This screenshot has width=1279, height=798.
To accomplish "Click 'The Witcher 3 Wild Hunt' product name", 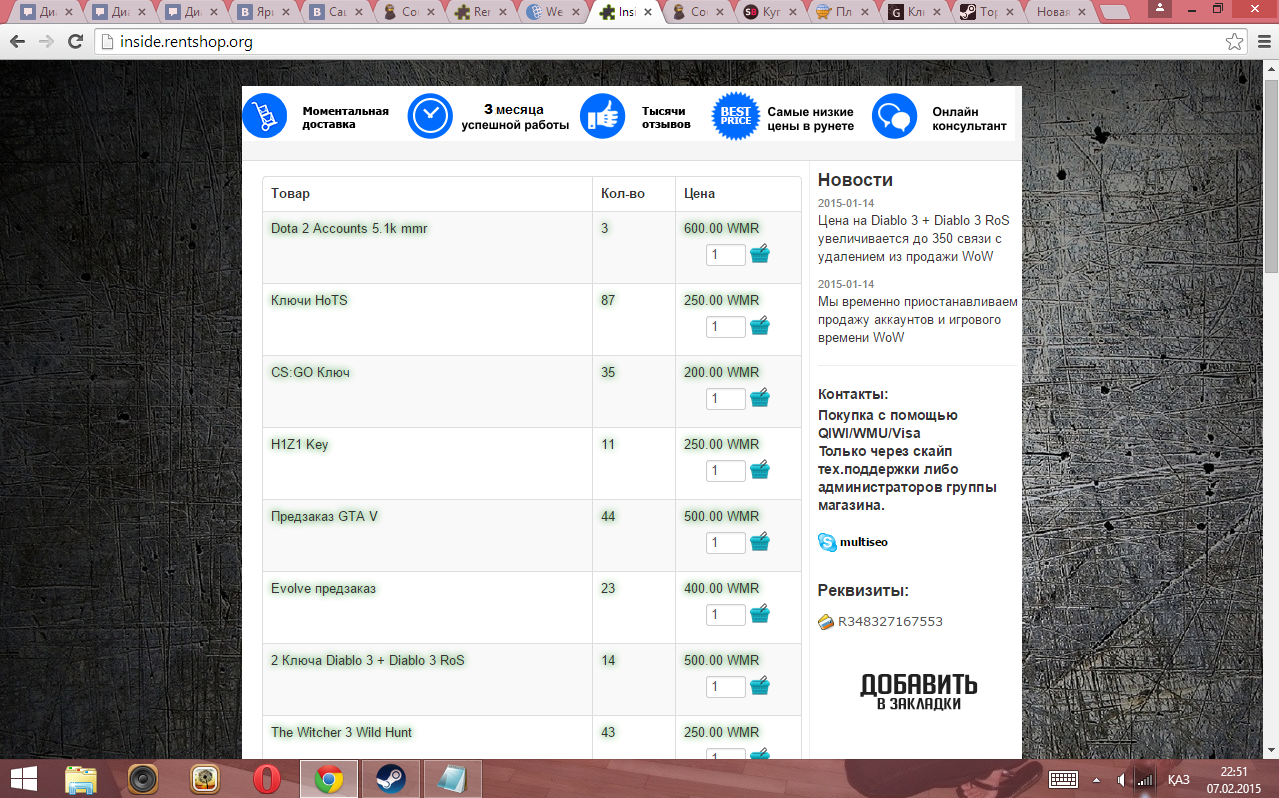I will (341, 732).
